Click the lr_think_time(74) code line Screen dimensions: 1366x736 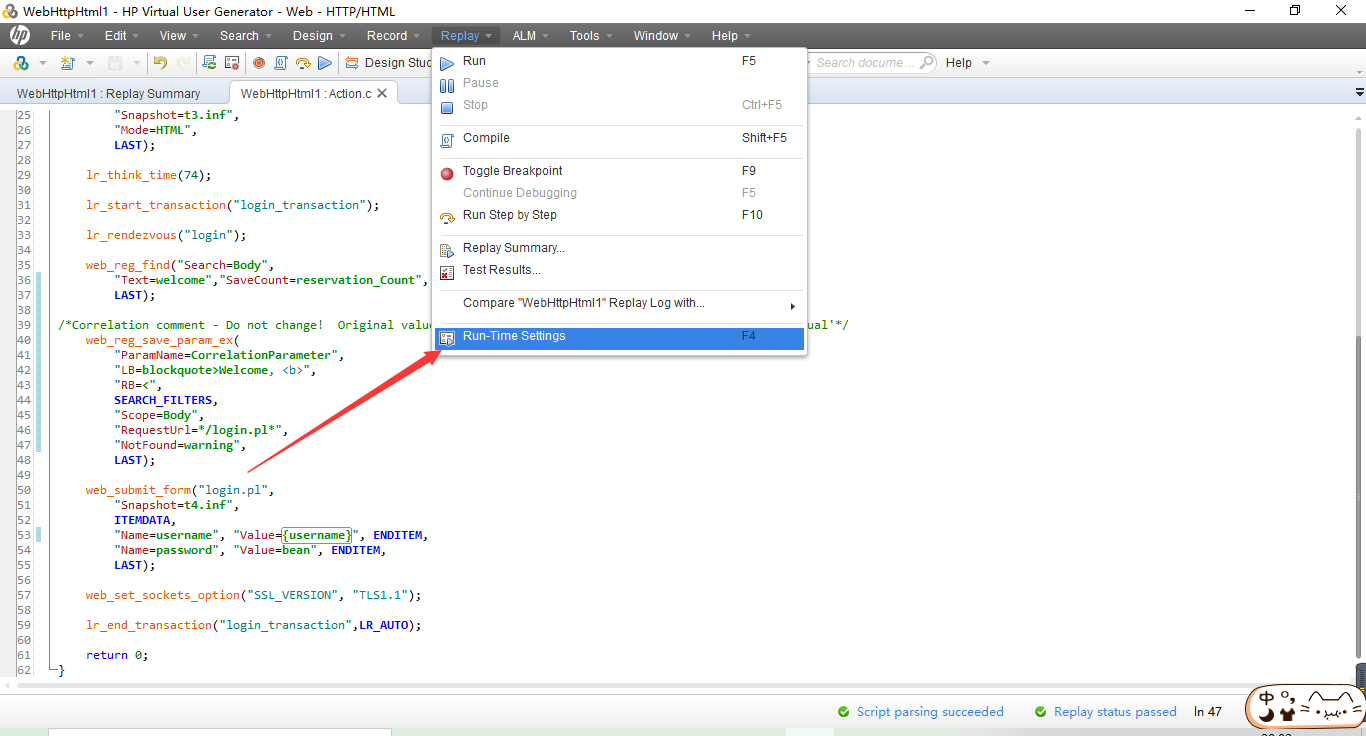[x=149, y=175]
